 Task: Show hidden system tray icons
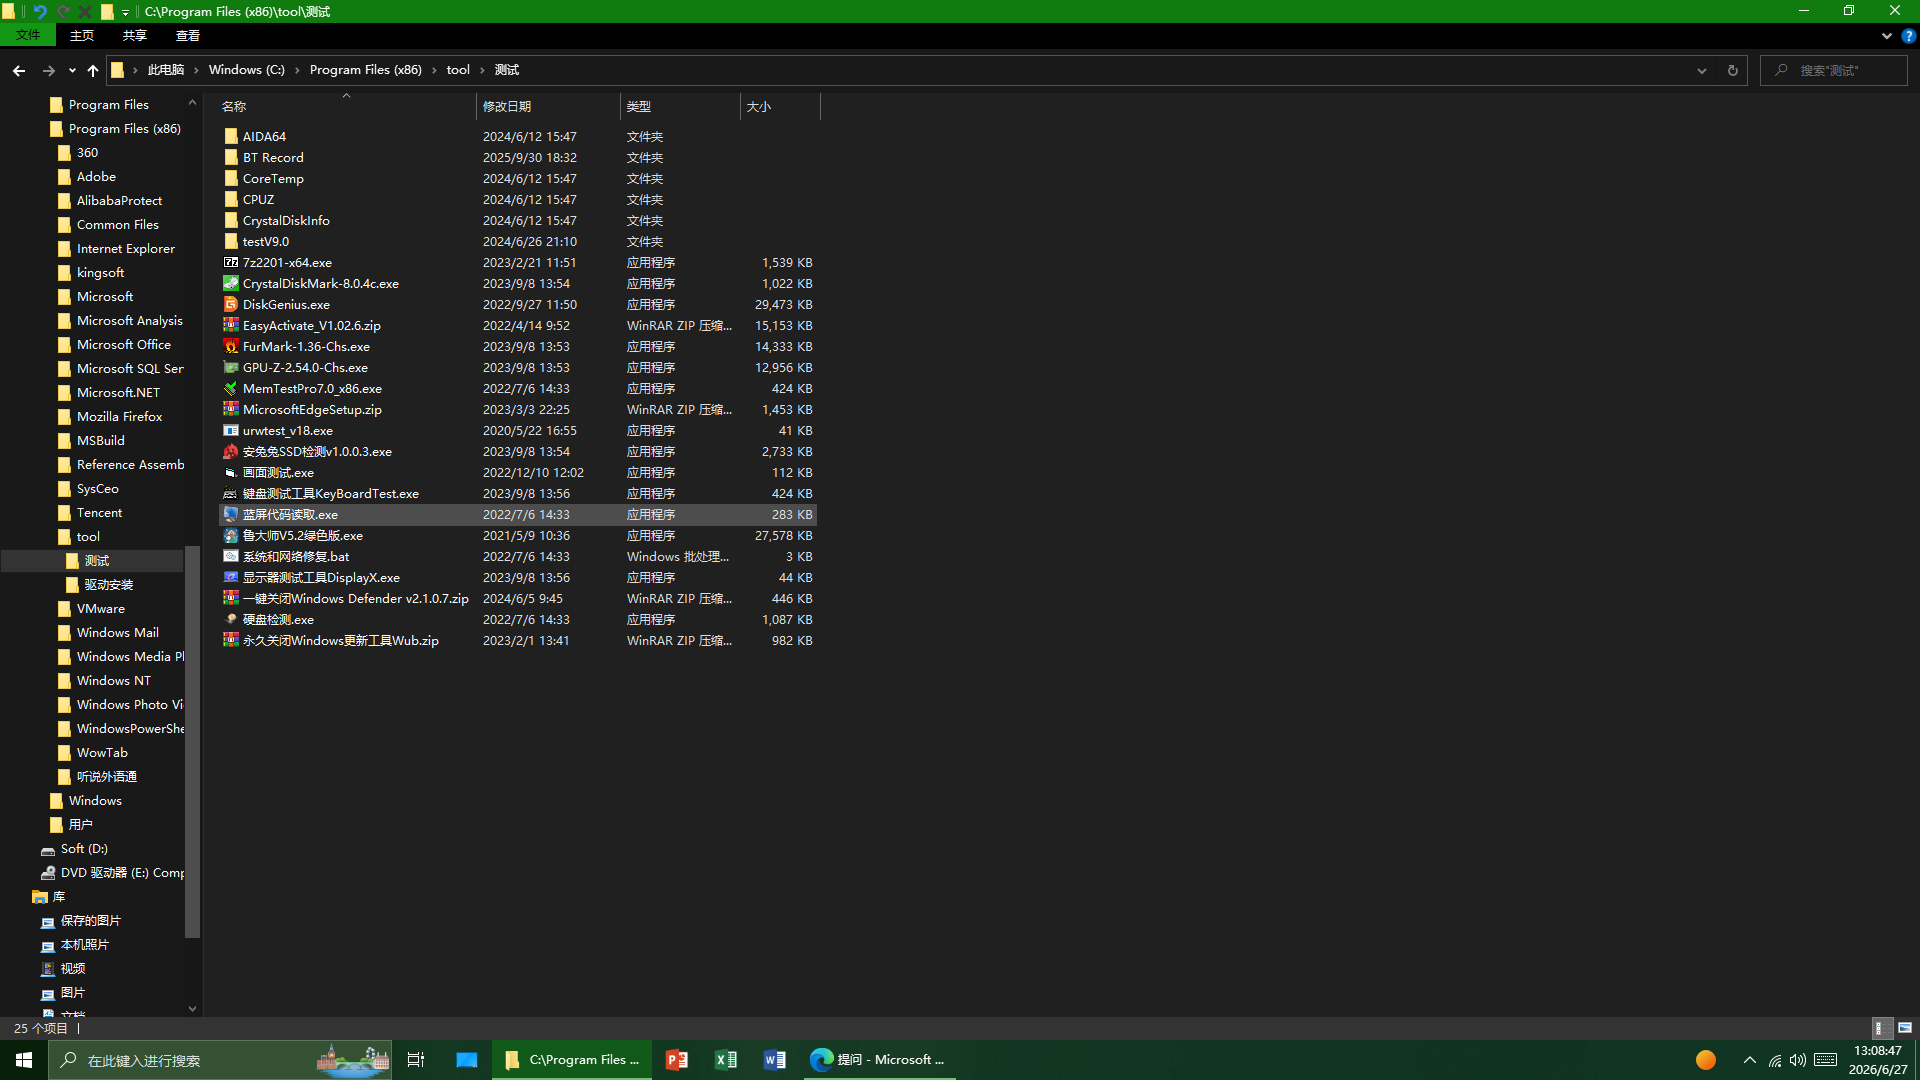point(1749,1060)
